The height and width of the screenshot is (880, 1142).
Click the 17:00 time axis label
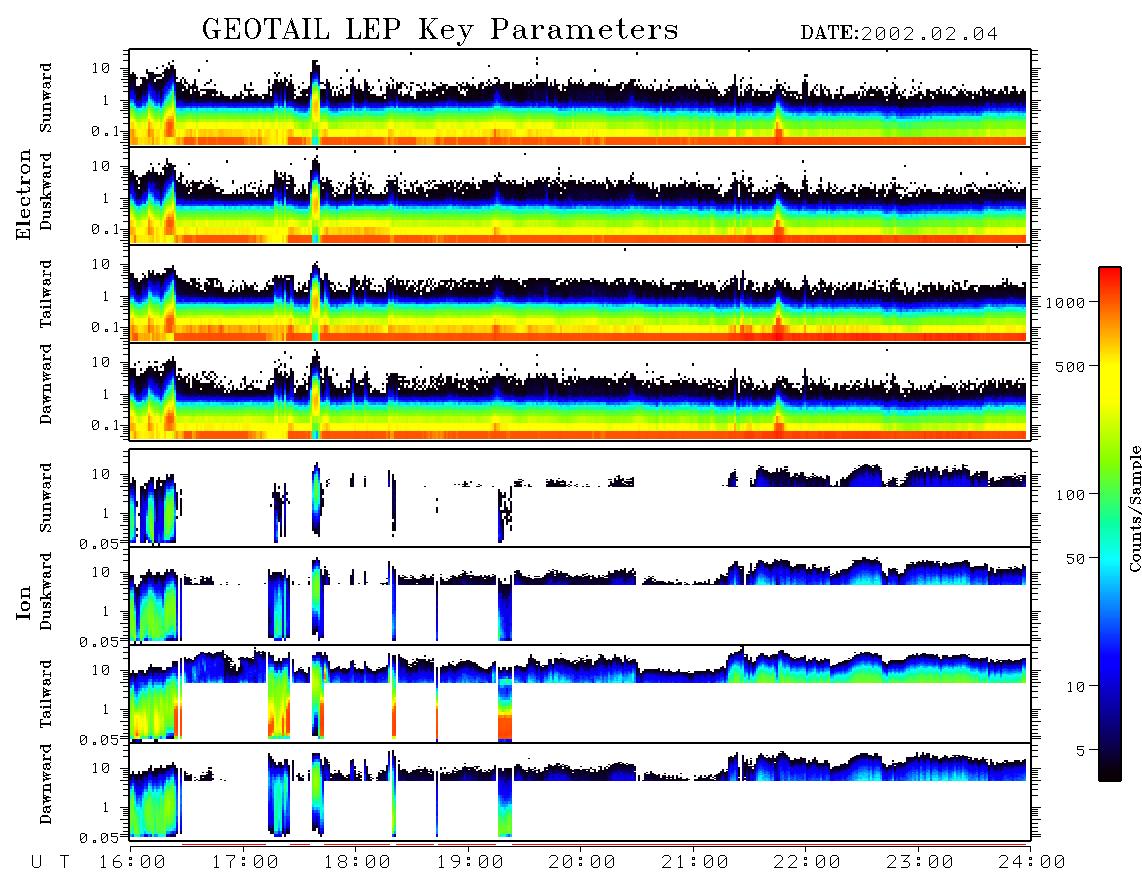pyautogui.click(x=245, y=862)
